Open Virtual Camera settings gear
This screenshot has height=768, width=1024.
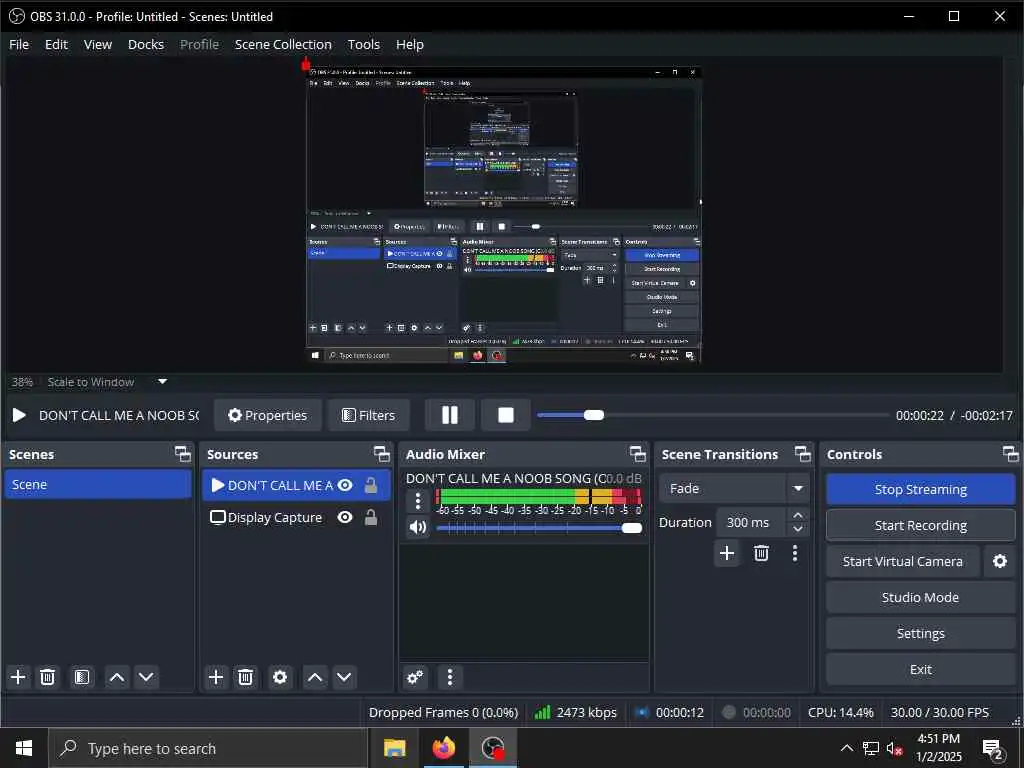pyautogui.click(x=1000, y=561)
